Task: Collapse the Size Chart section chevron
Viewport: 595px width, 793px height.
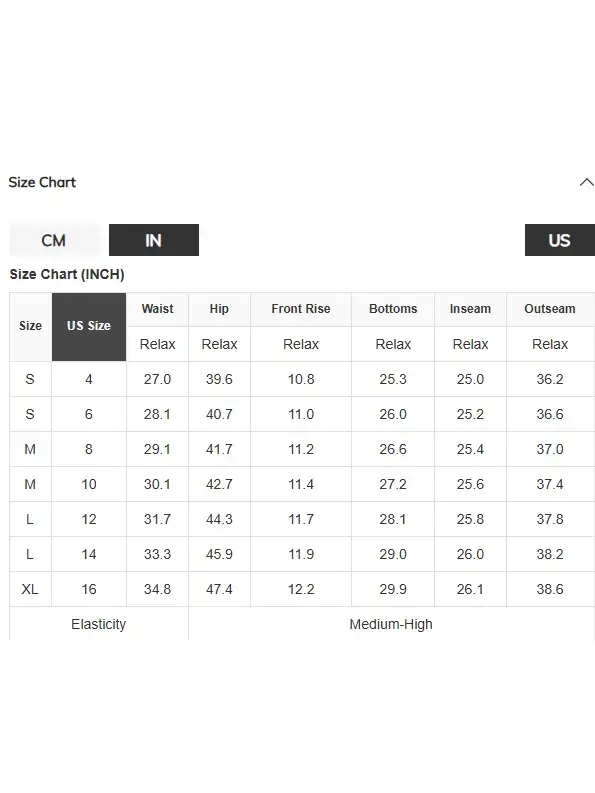Action: (x=587, y=182)
